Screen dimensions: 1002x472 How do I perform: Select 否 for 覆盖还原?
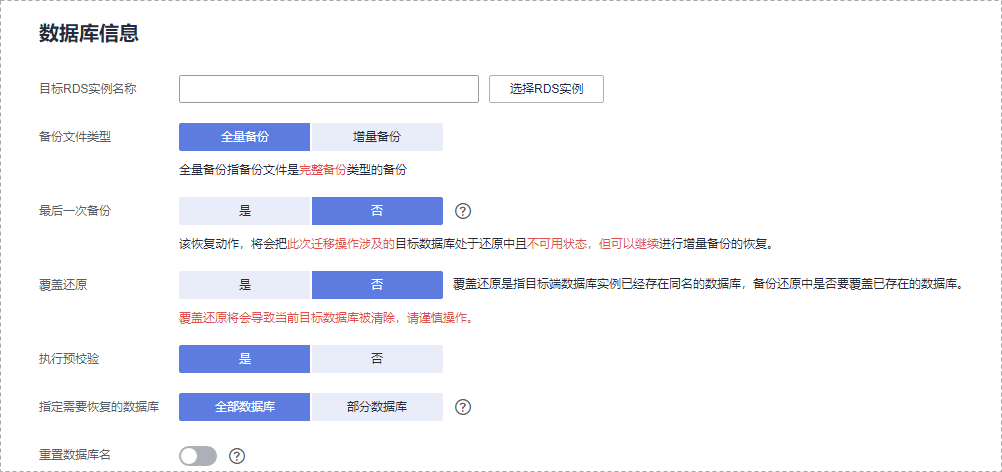[377, 285]
